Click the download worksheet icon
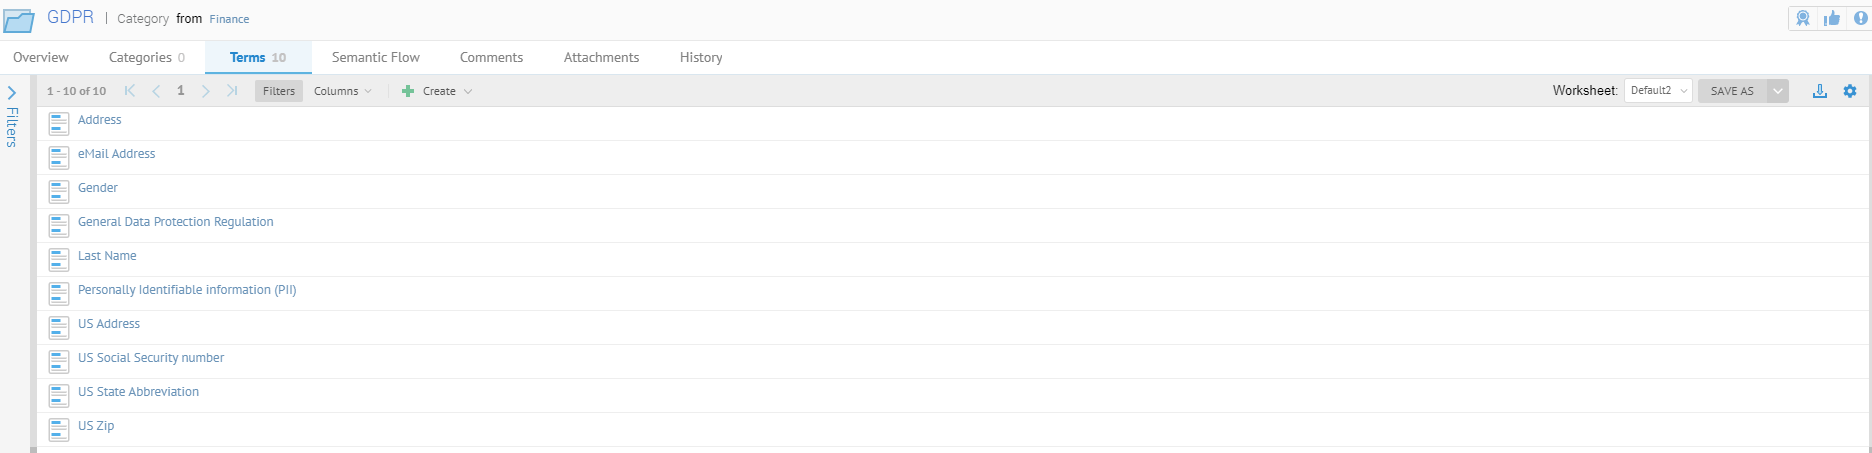This screenshot has height=453, width=1872. [1820, 91]
